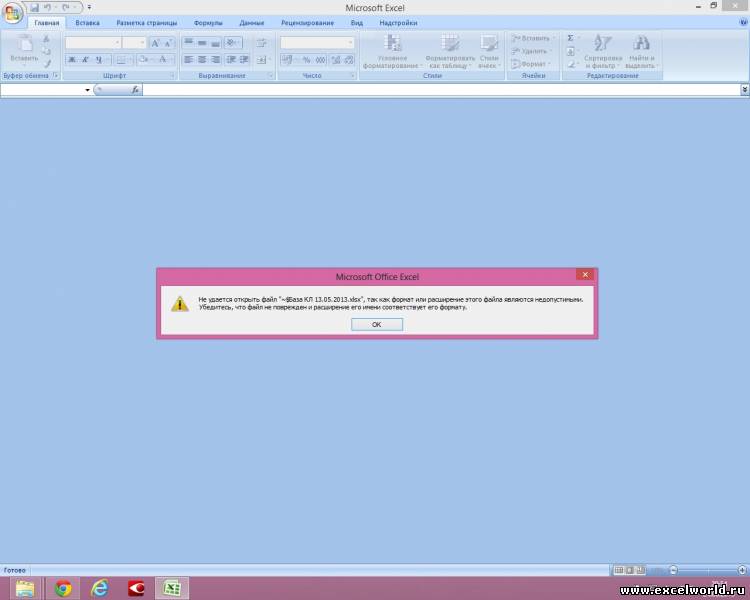Open the Разметка страницы tab
Screen dimensions: 750x600
[x=146, y=23]
